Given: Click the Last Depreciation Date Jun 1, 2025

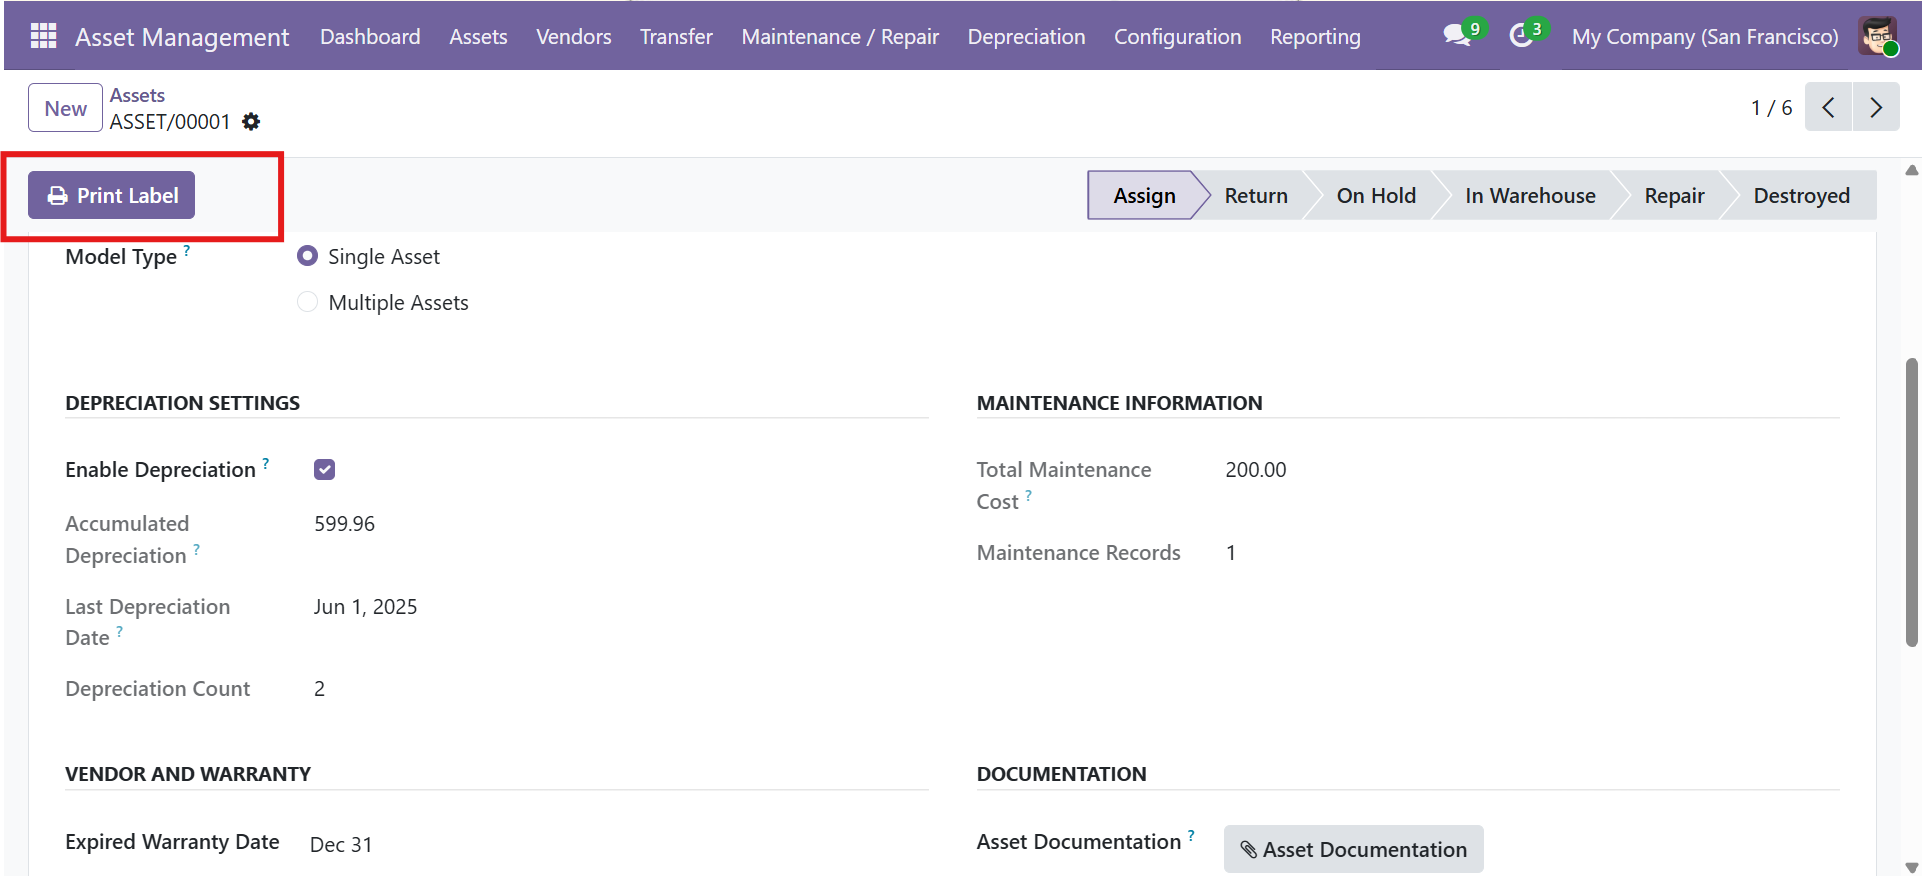Looking at the screenshot, I should 365,607.
